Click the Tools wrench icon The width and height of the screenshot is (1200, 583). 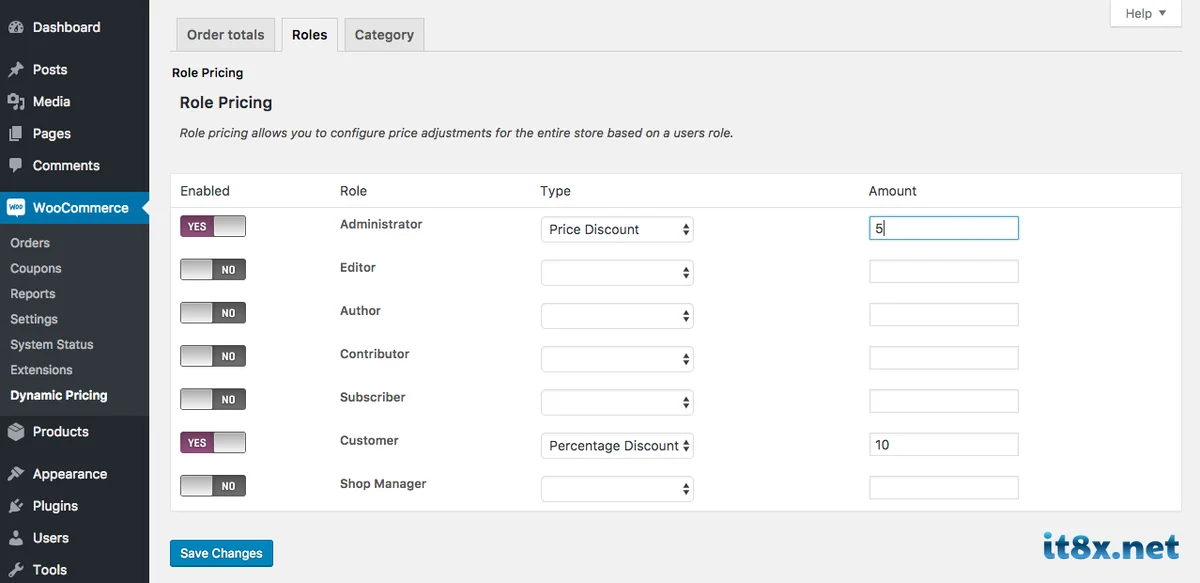[x=16, y=570]
